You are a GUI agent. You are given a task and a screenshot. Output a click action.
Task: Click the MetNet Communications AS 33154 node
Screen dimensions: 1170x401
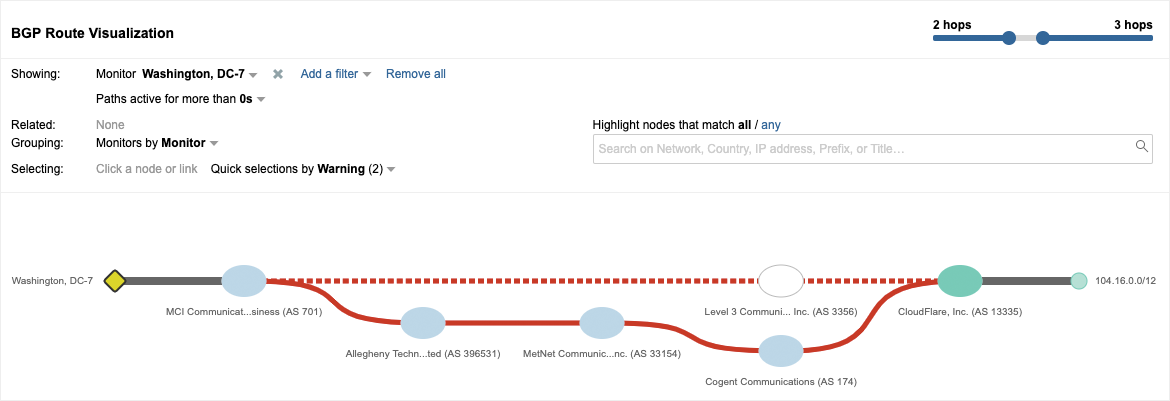[602, 323]
